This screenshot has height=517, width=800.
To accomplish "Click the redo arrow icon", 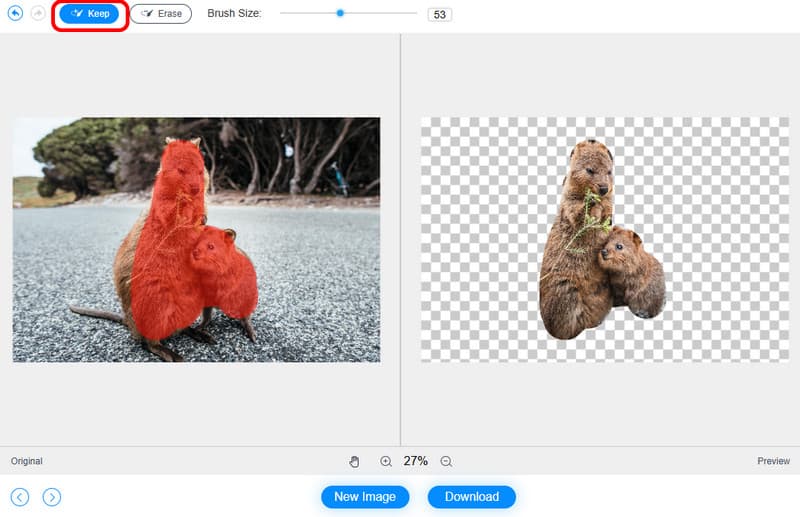I will 38,14.
